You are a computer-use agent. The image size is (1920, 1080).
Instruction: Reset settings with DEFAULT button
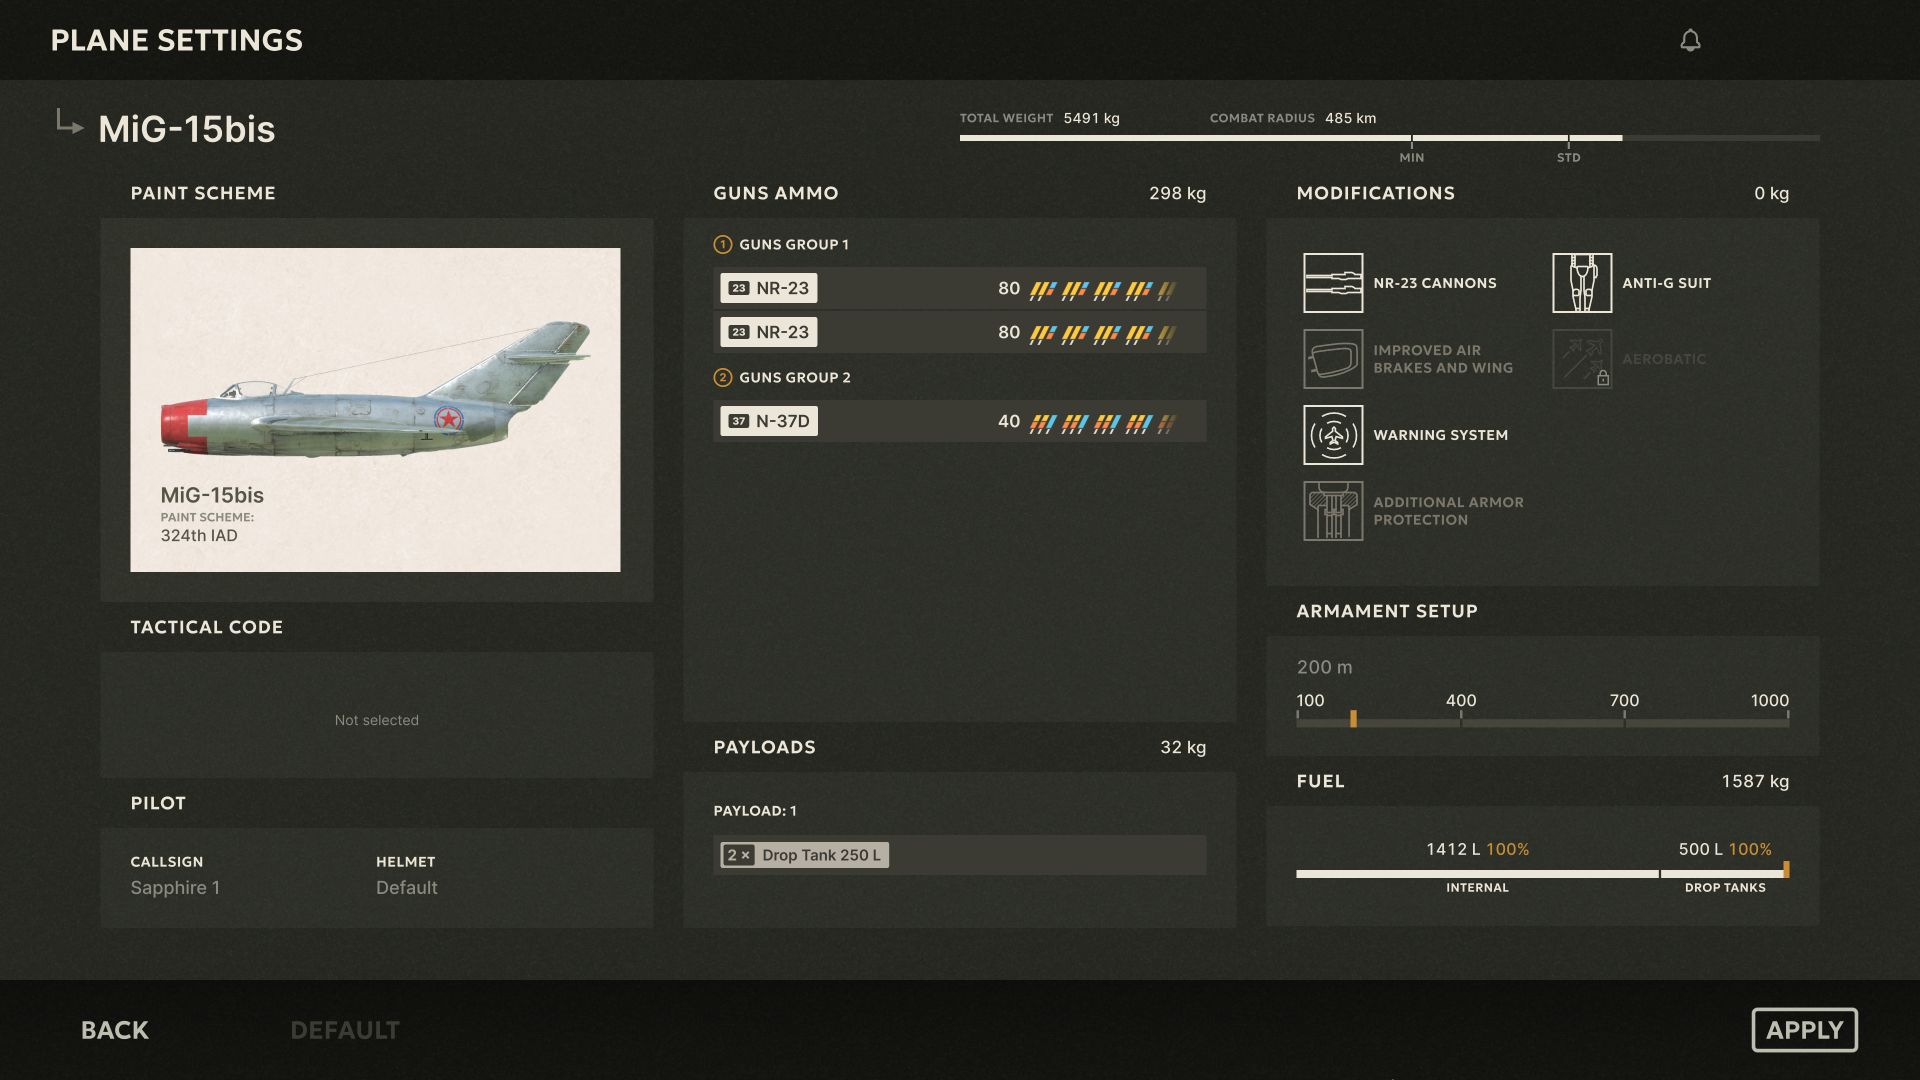click(x=345, y=1030)
